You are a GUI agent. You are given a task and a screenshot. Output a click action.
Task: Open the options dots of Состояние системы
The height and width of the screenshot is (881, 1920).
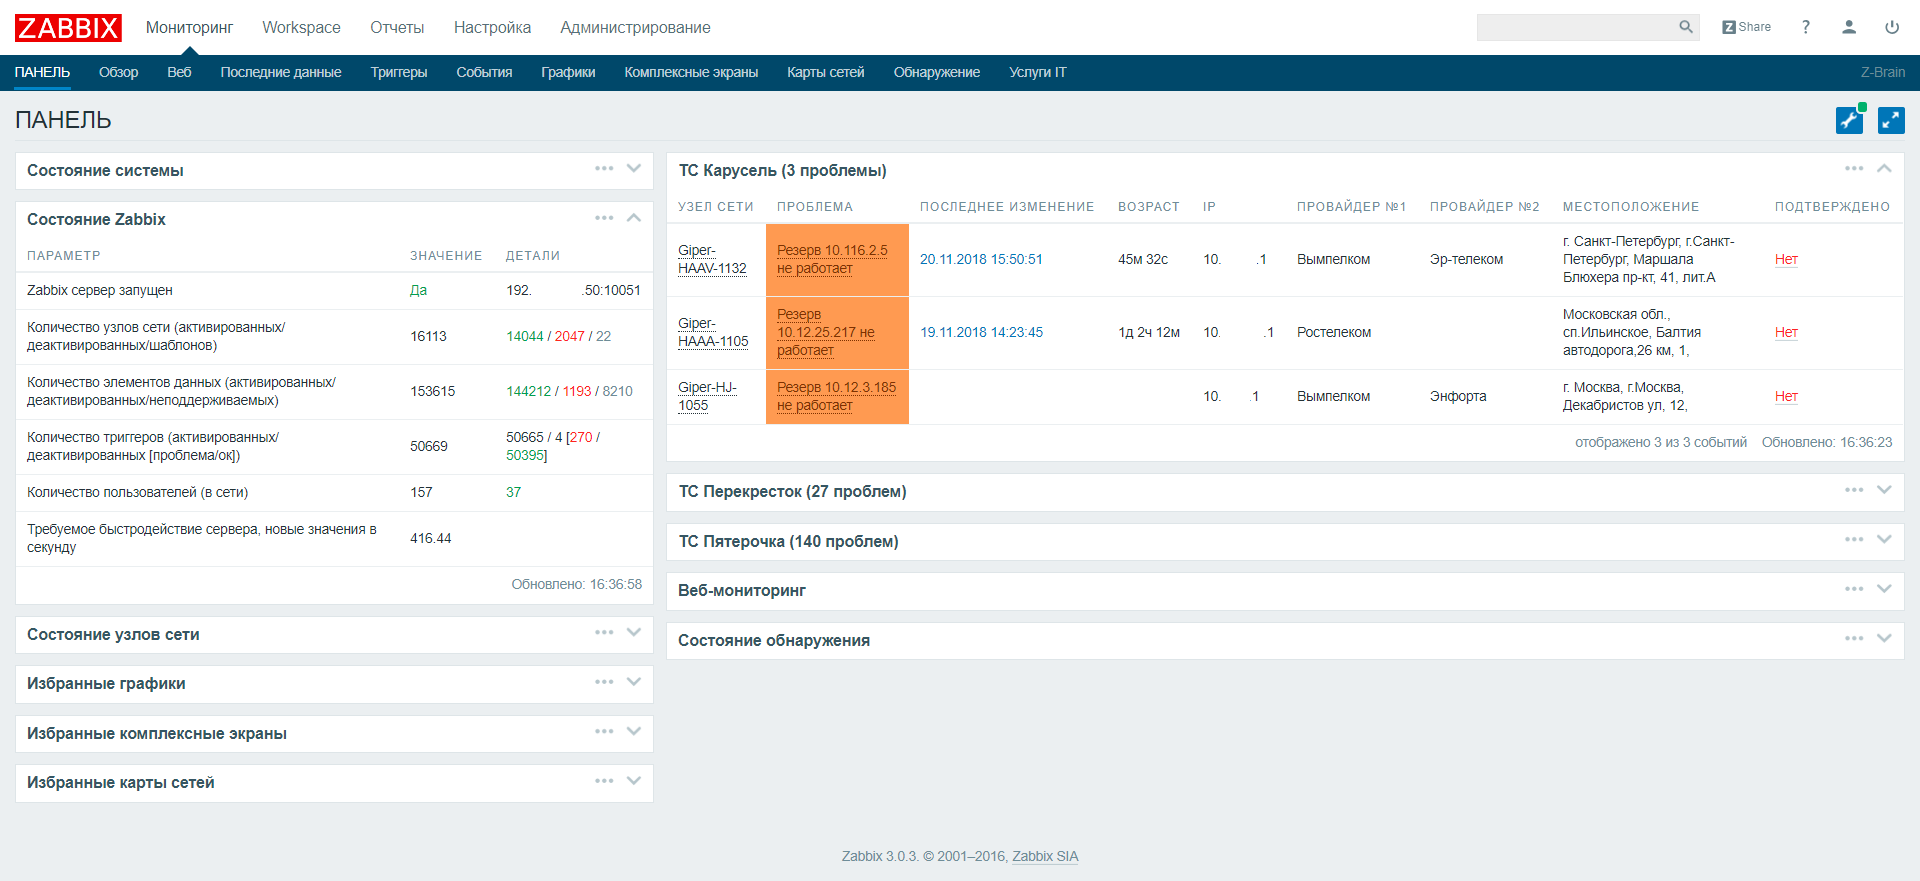(x=604, y=168)
